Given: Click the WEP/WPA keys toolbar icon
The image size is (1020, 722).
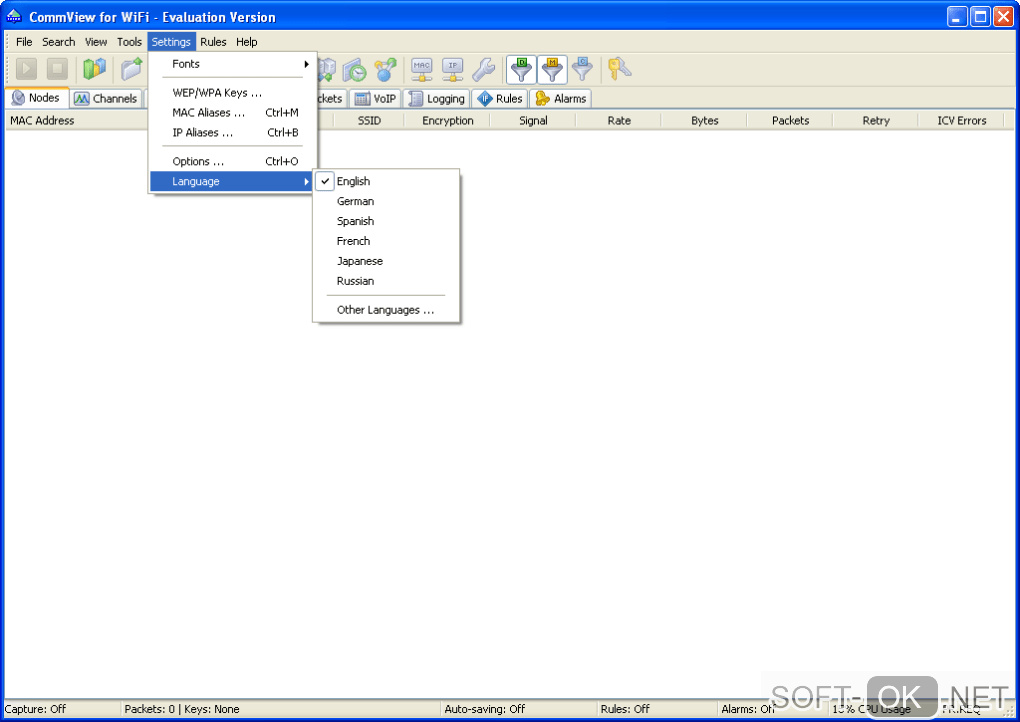Looking at the screenshot, I should pyautogui.click(x=619, y=70).
